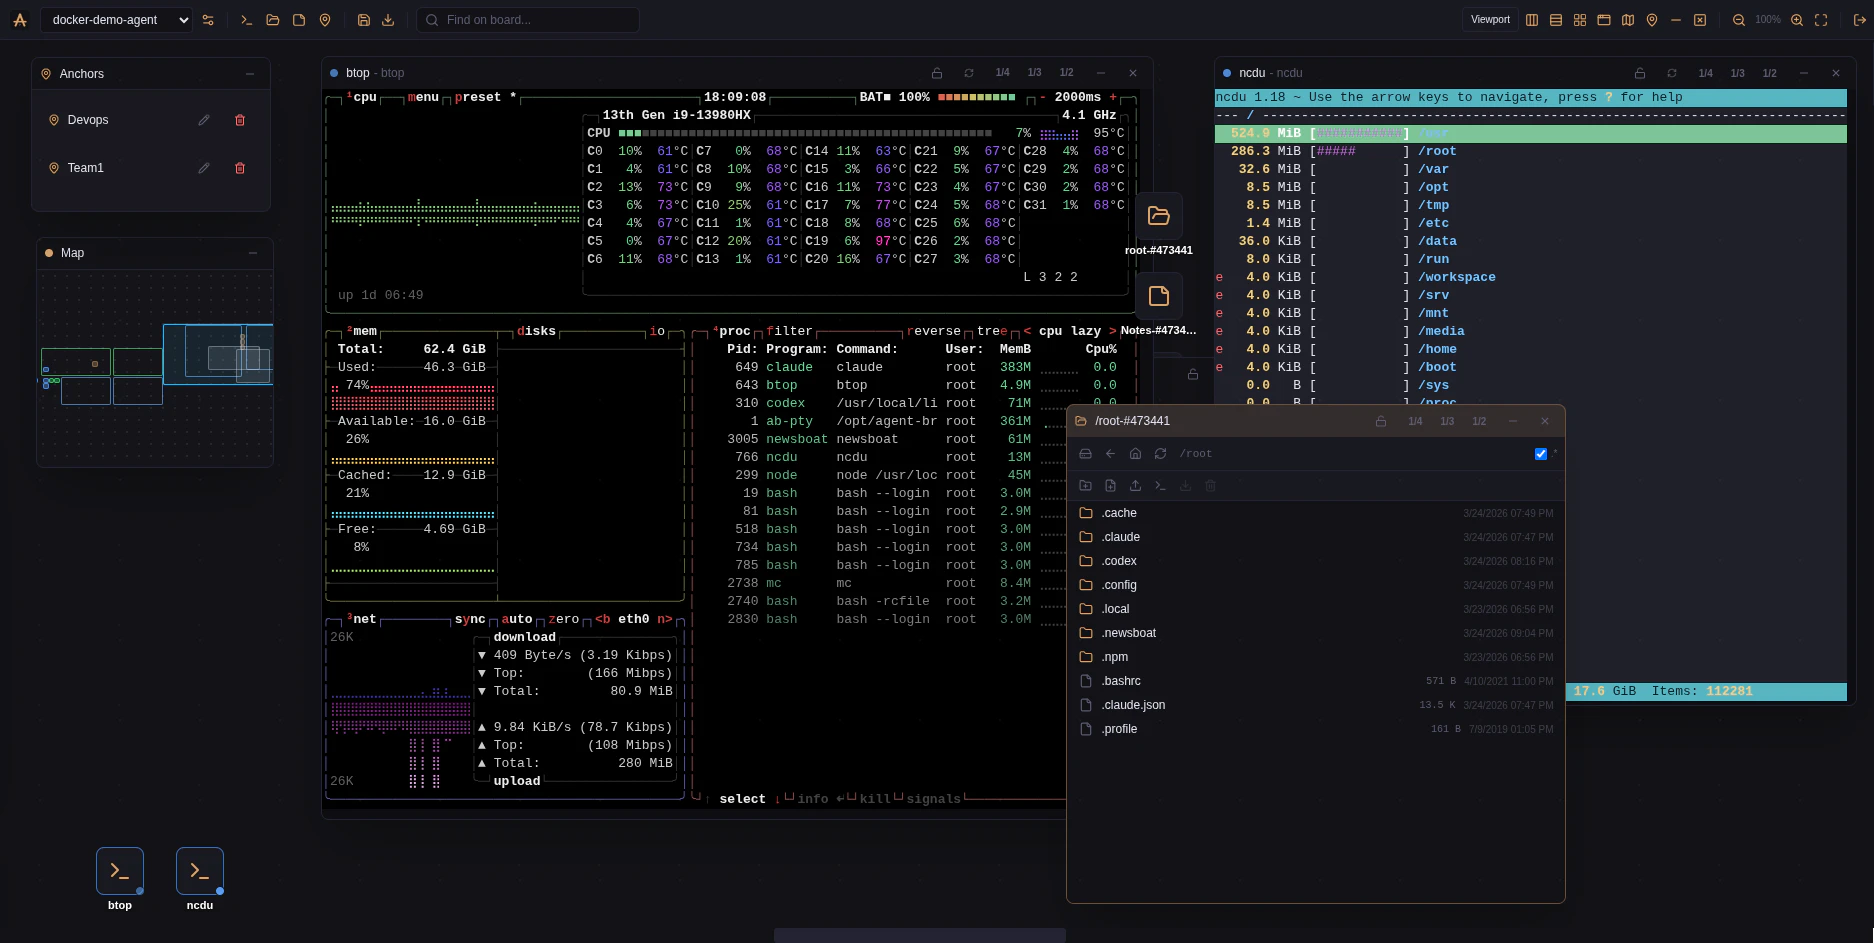This screenshot has width=1874, height=943.
Task: Delete the Devops anchor
Action: [x=240, y=120]
